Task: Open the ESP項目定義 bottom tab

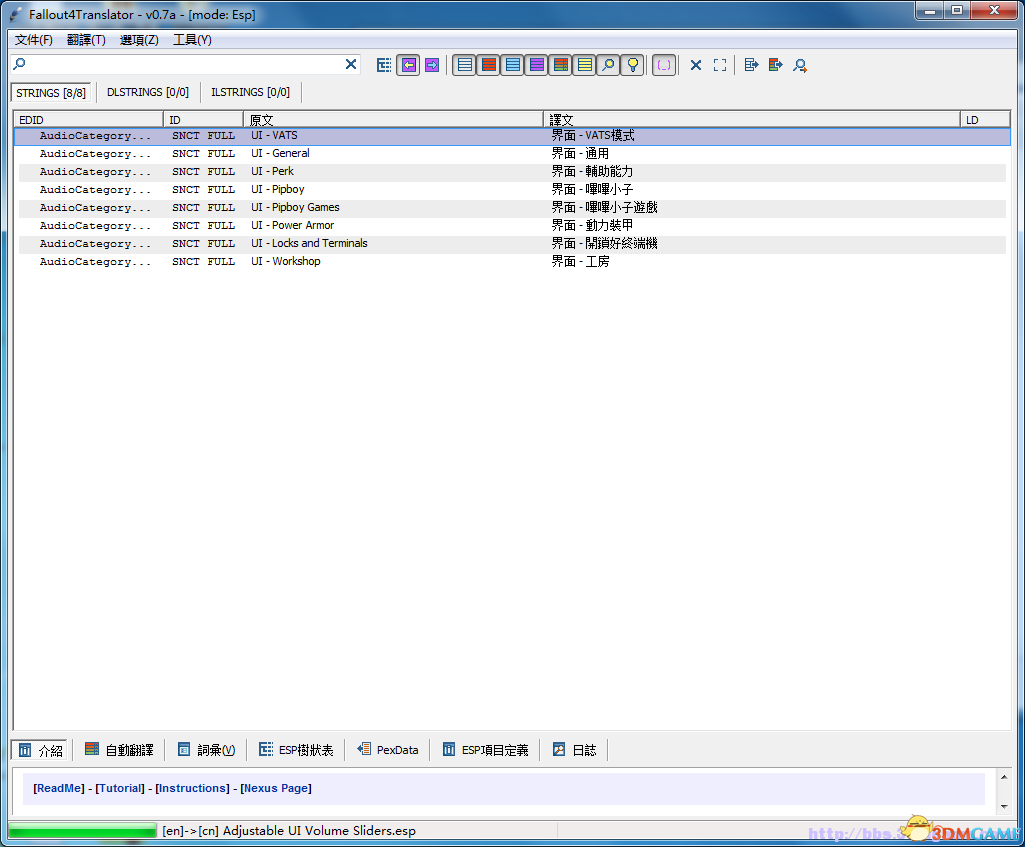Action: click(x=485, y=750)
